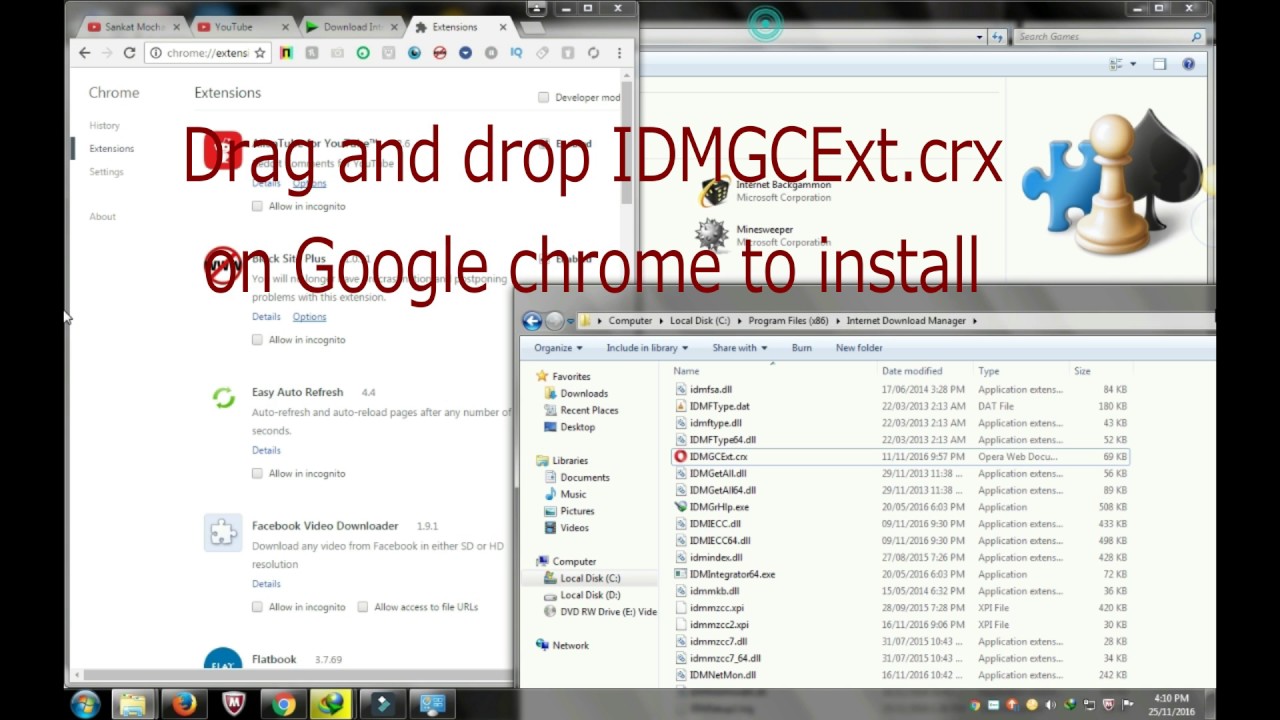Check Allow access to file URLs
Image resolution: width=1280 pixels, height=720 pixels.
coord(363,607)
